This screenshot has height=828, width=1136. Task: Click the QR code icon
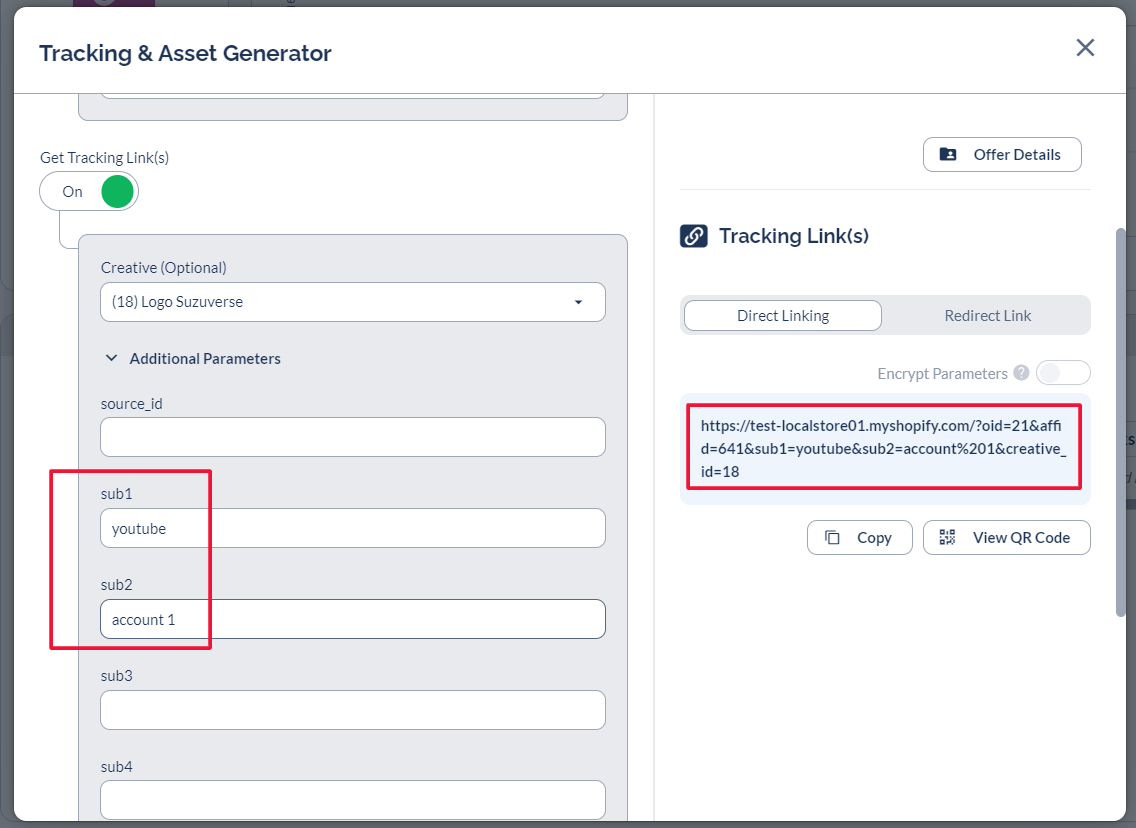(x=947, y=538)
